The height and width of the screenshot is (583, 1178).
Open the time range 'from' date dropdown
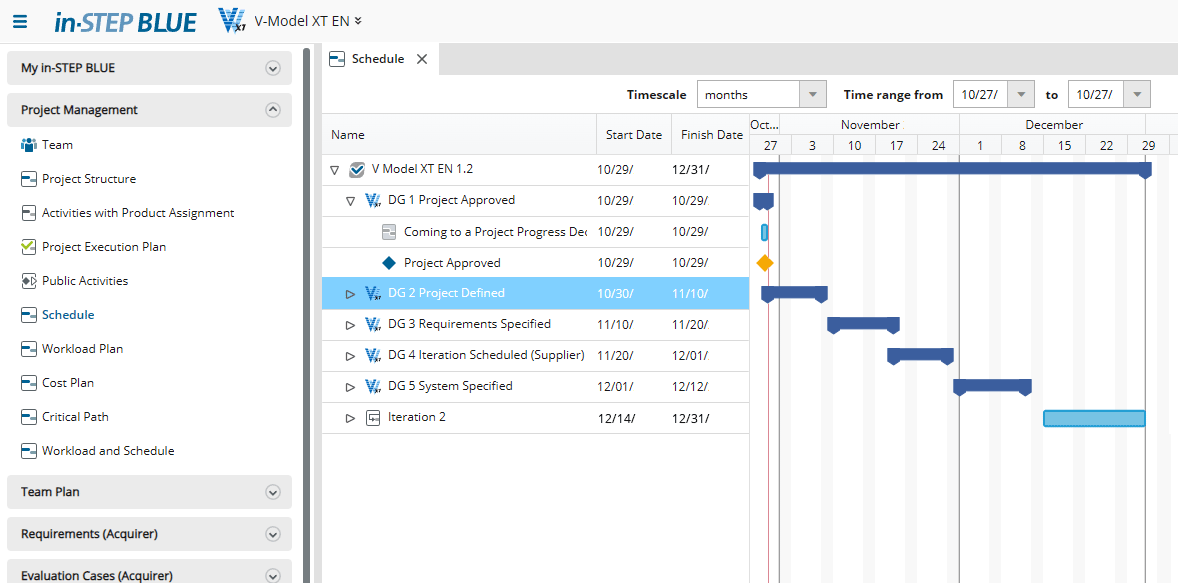[1022, 93]
